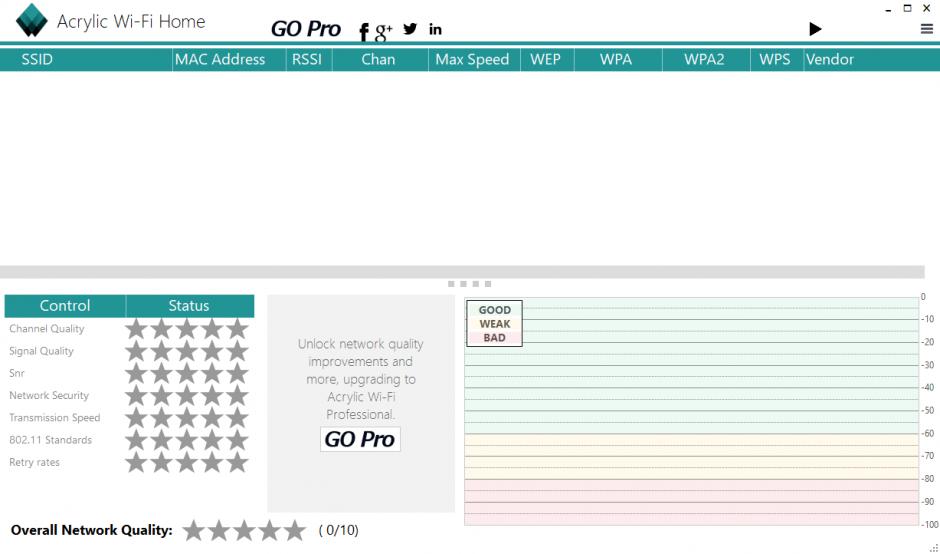Click the Vendor column header
The image size is (940, 554).
pyautogui.click(x=872, y=59)
